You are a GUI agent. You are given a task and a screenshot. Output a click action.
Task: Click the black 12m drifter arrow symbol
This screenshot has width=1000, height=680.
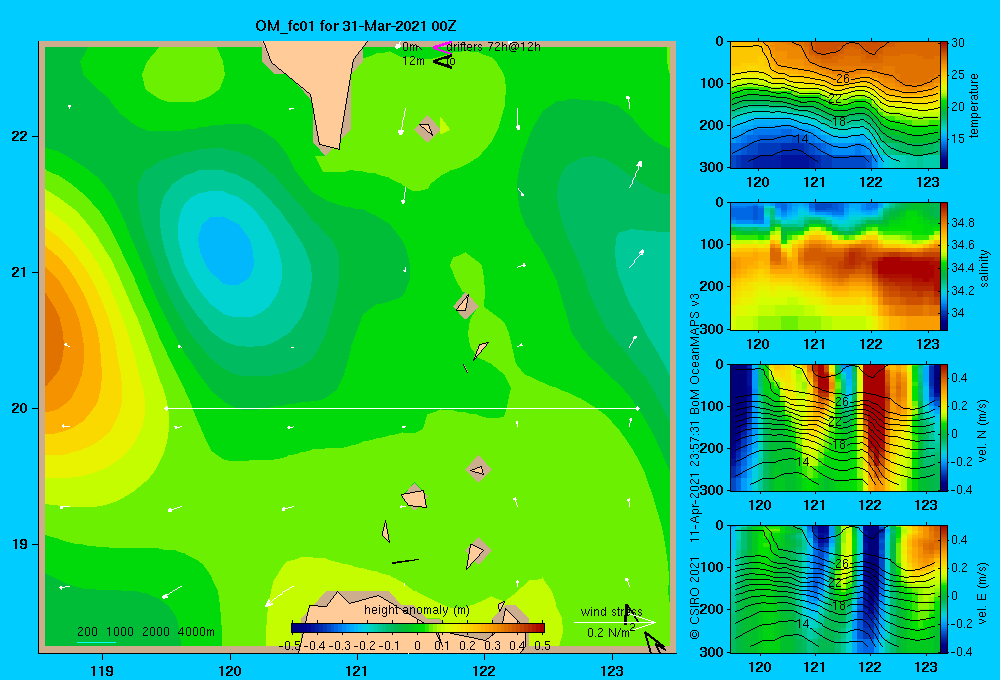443,61
